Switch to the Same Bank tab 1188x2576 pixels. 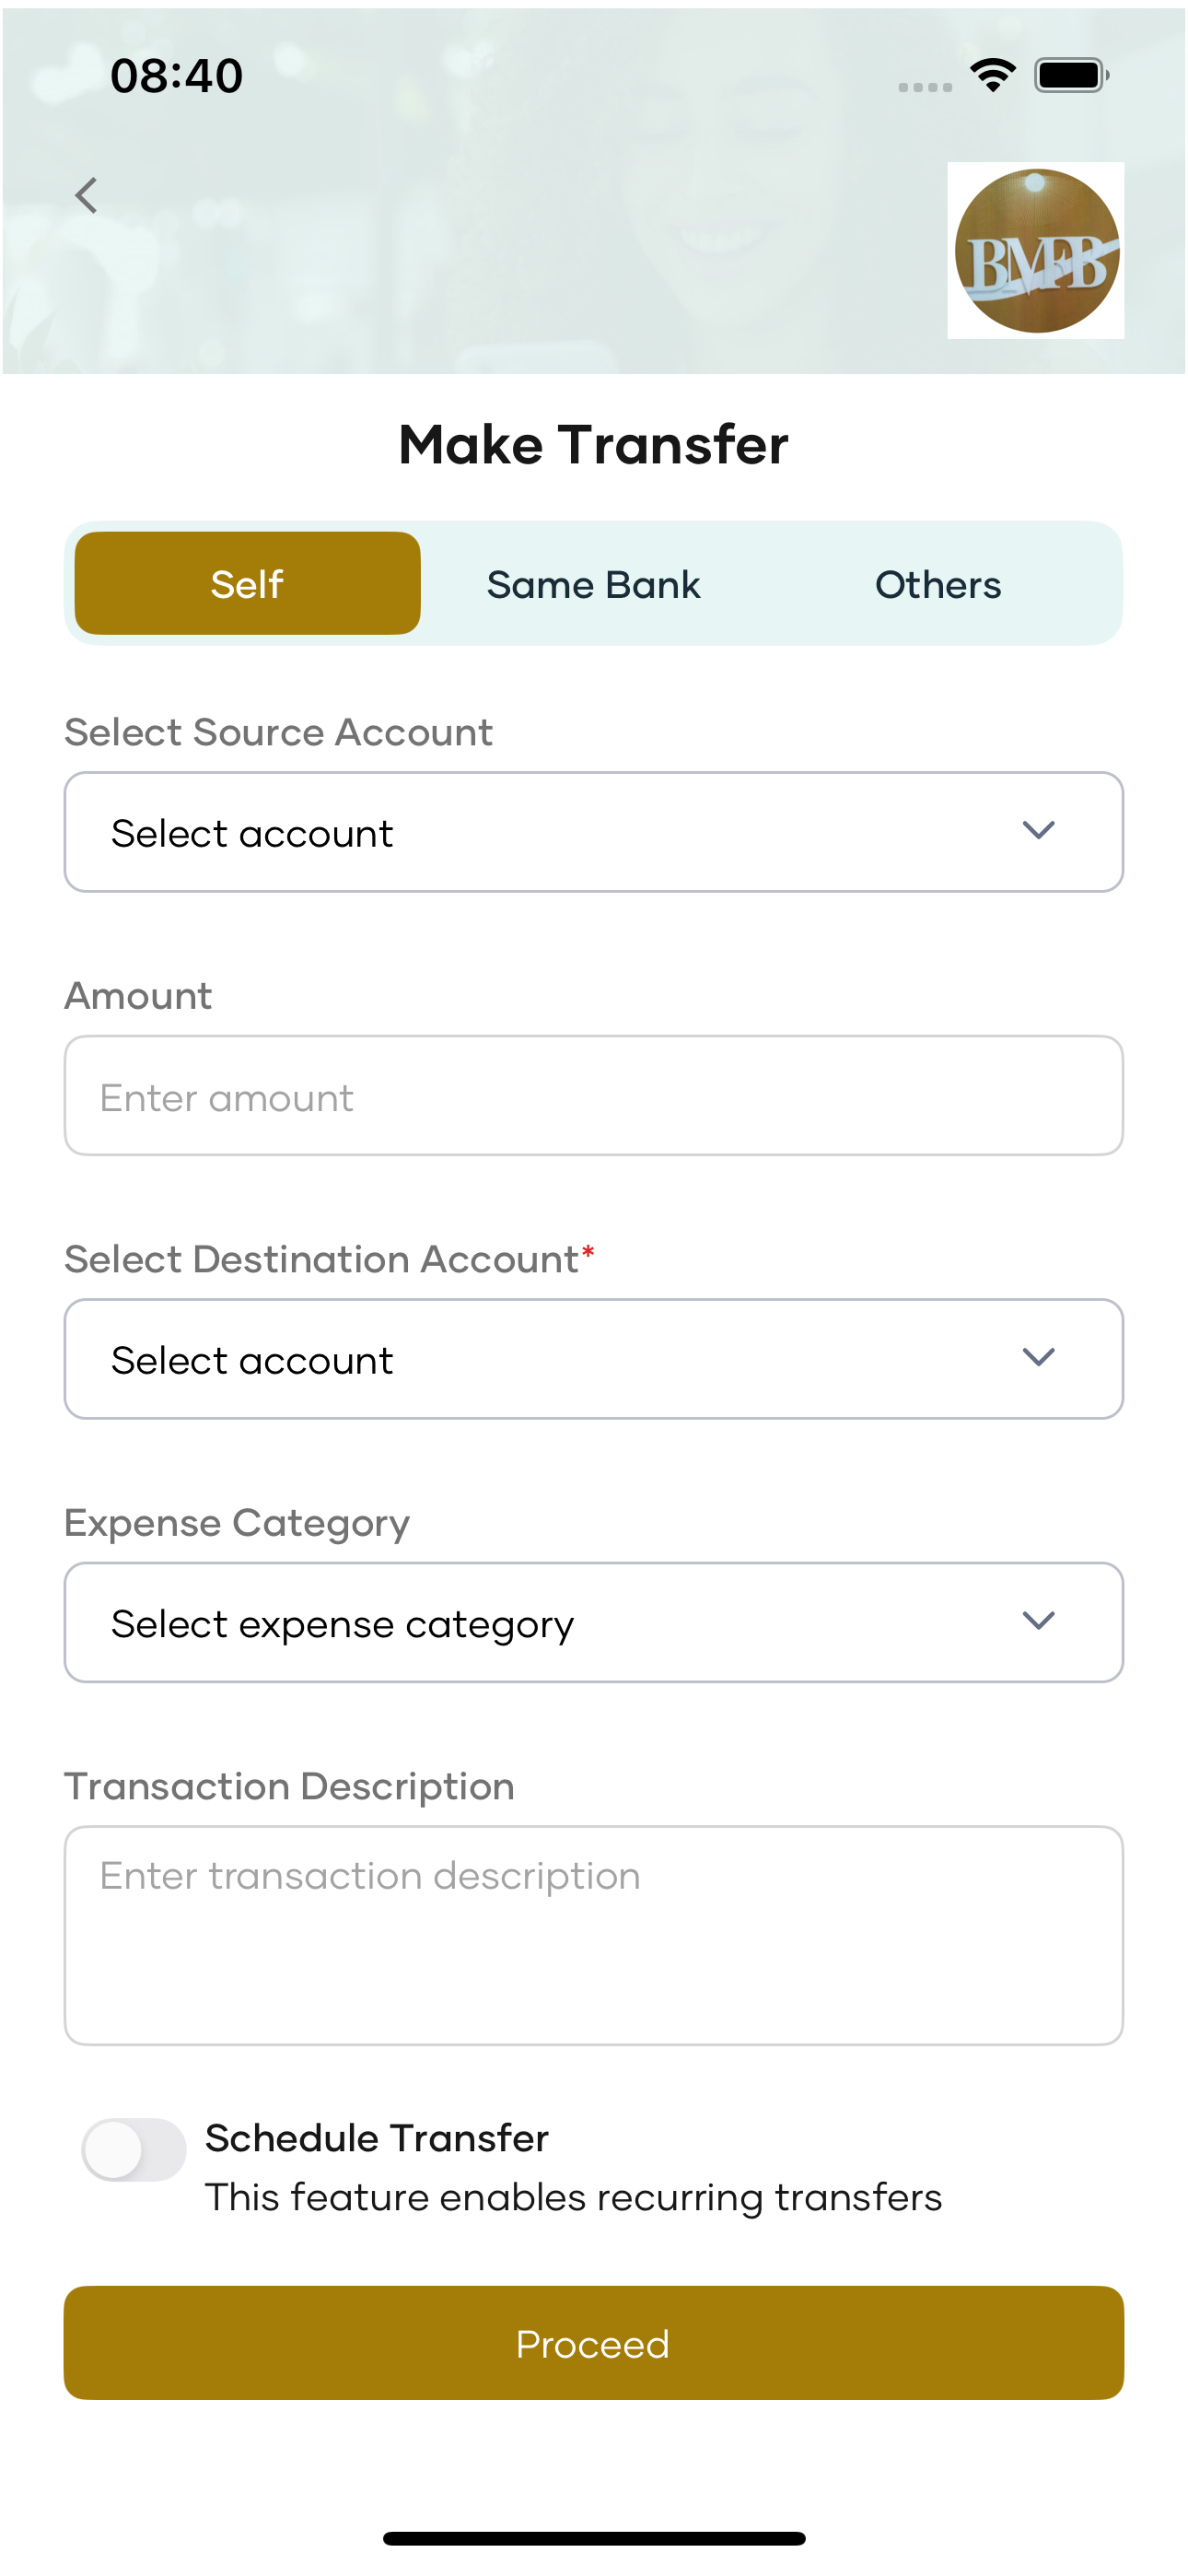tap(594, 584)
